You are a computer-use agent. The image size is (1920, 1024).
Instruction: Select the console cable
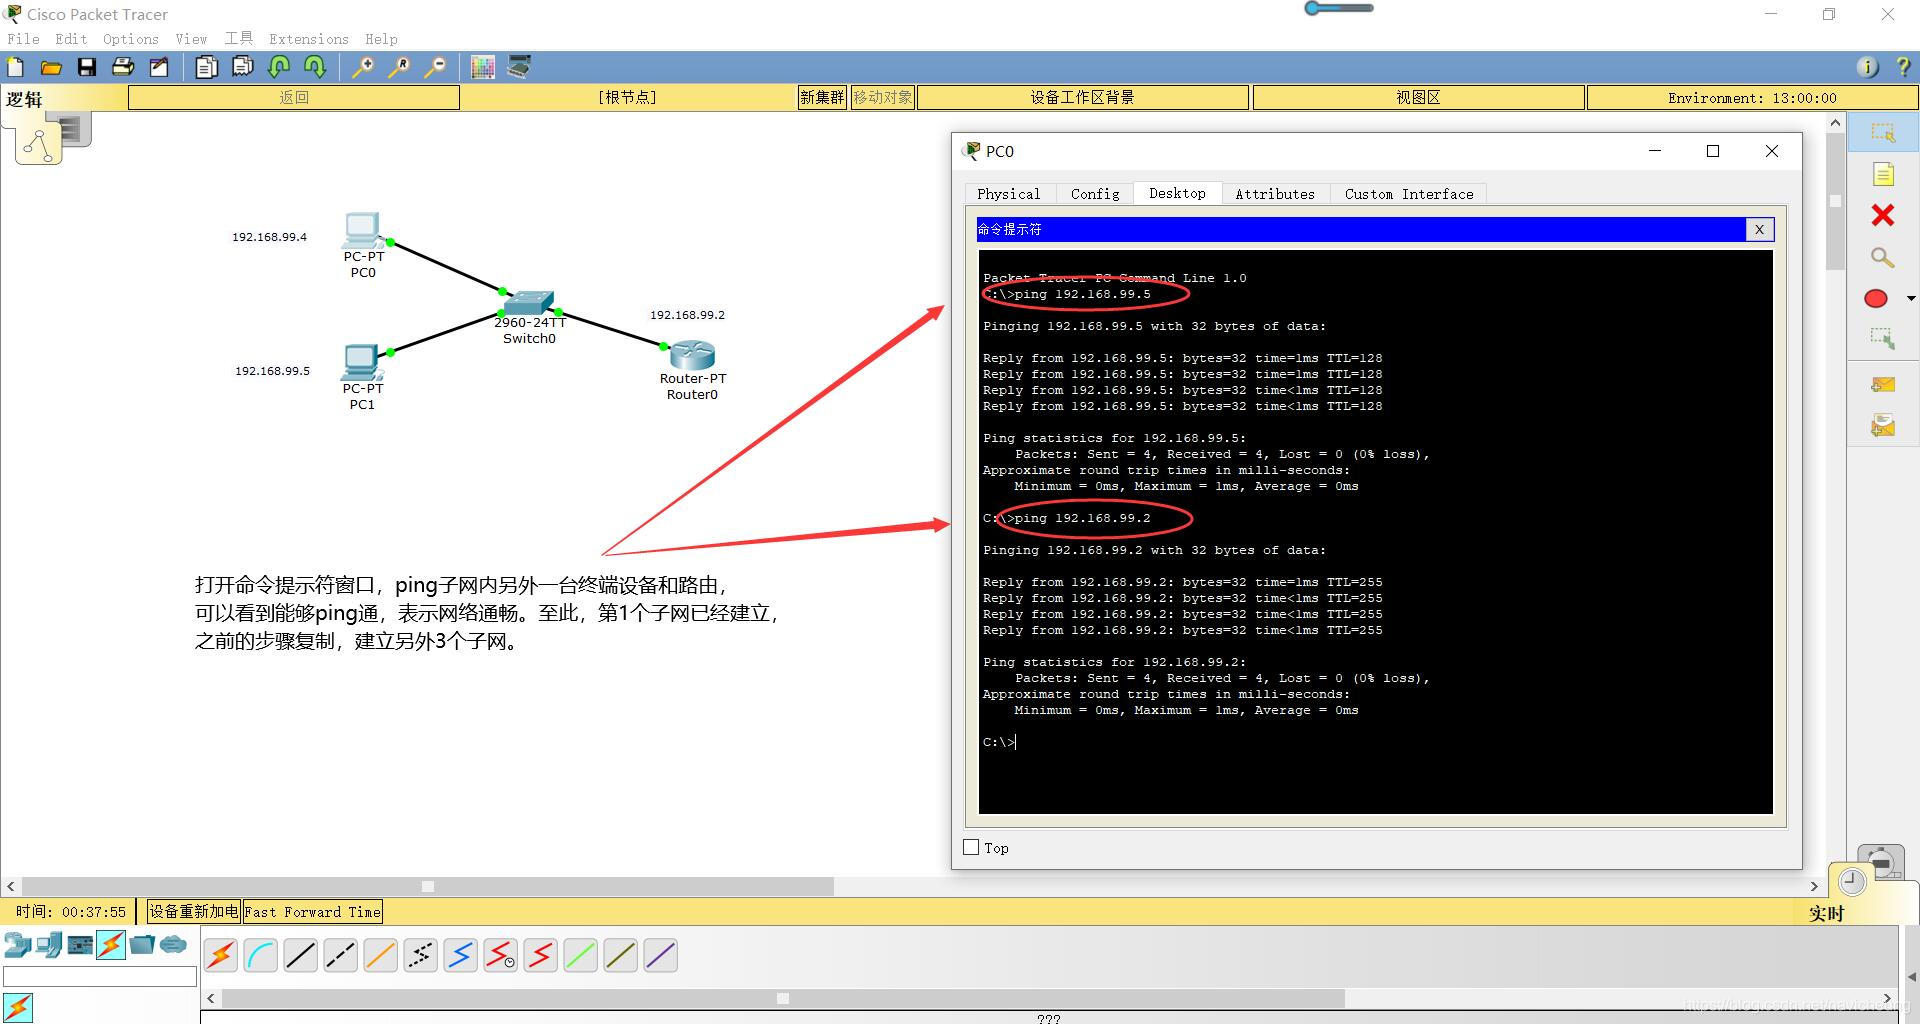coord(261,956)
